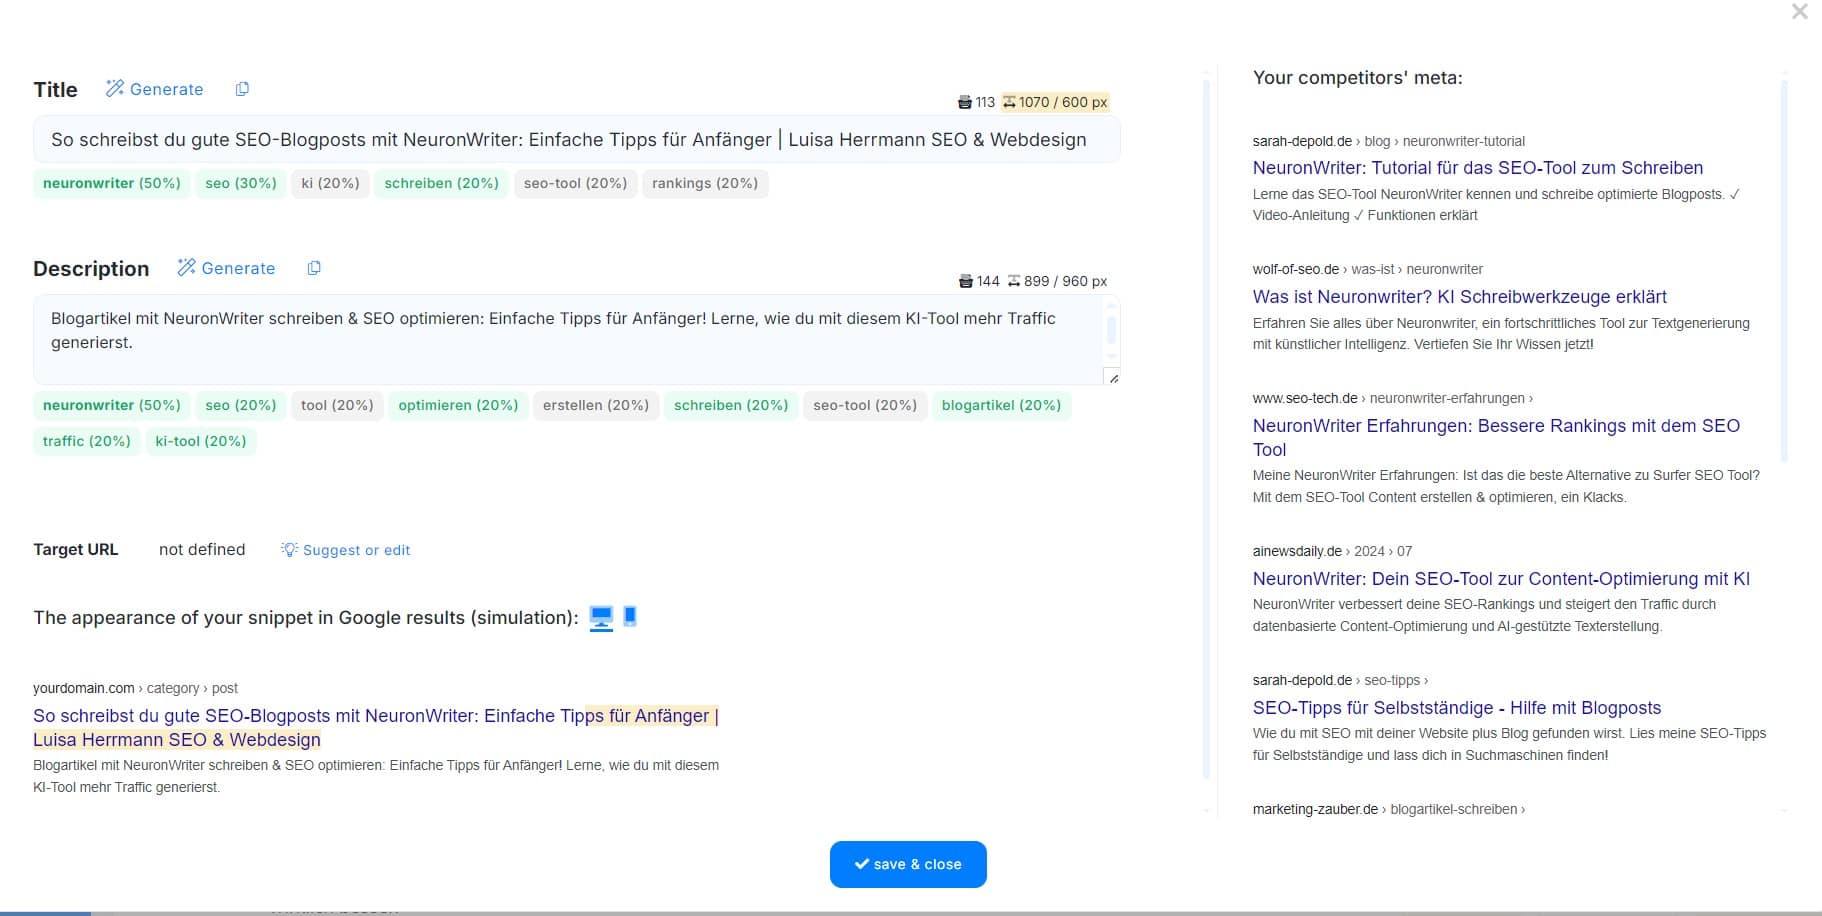
Task: Select the ki-tool (20%) keyword tag
Action: (x=201, y=441)
